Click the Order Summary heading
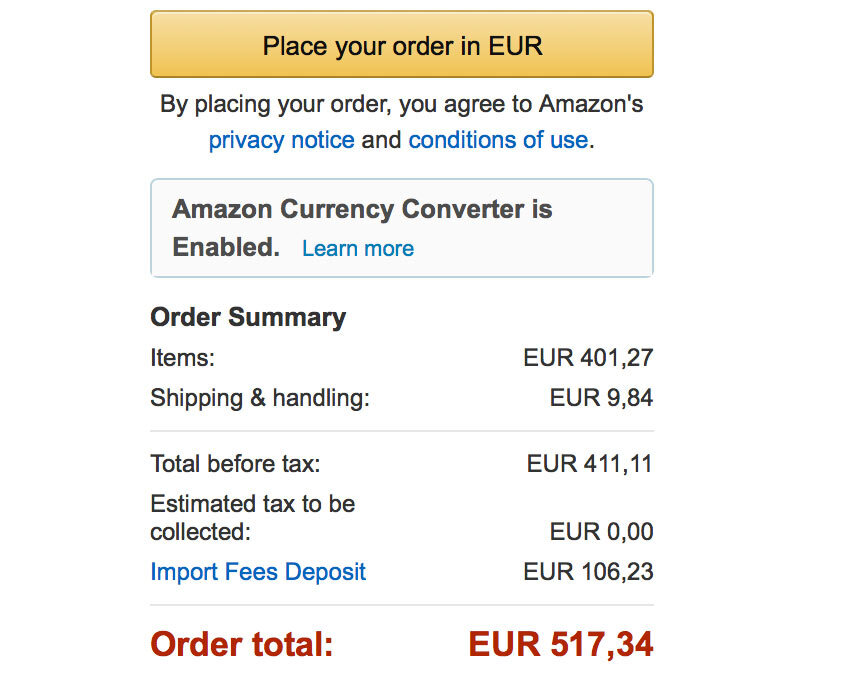The image size is (845, 676). coord(248,318)
